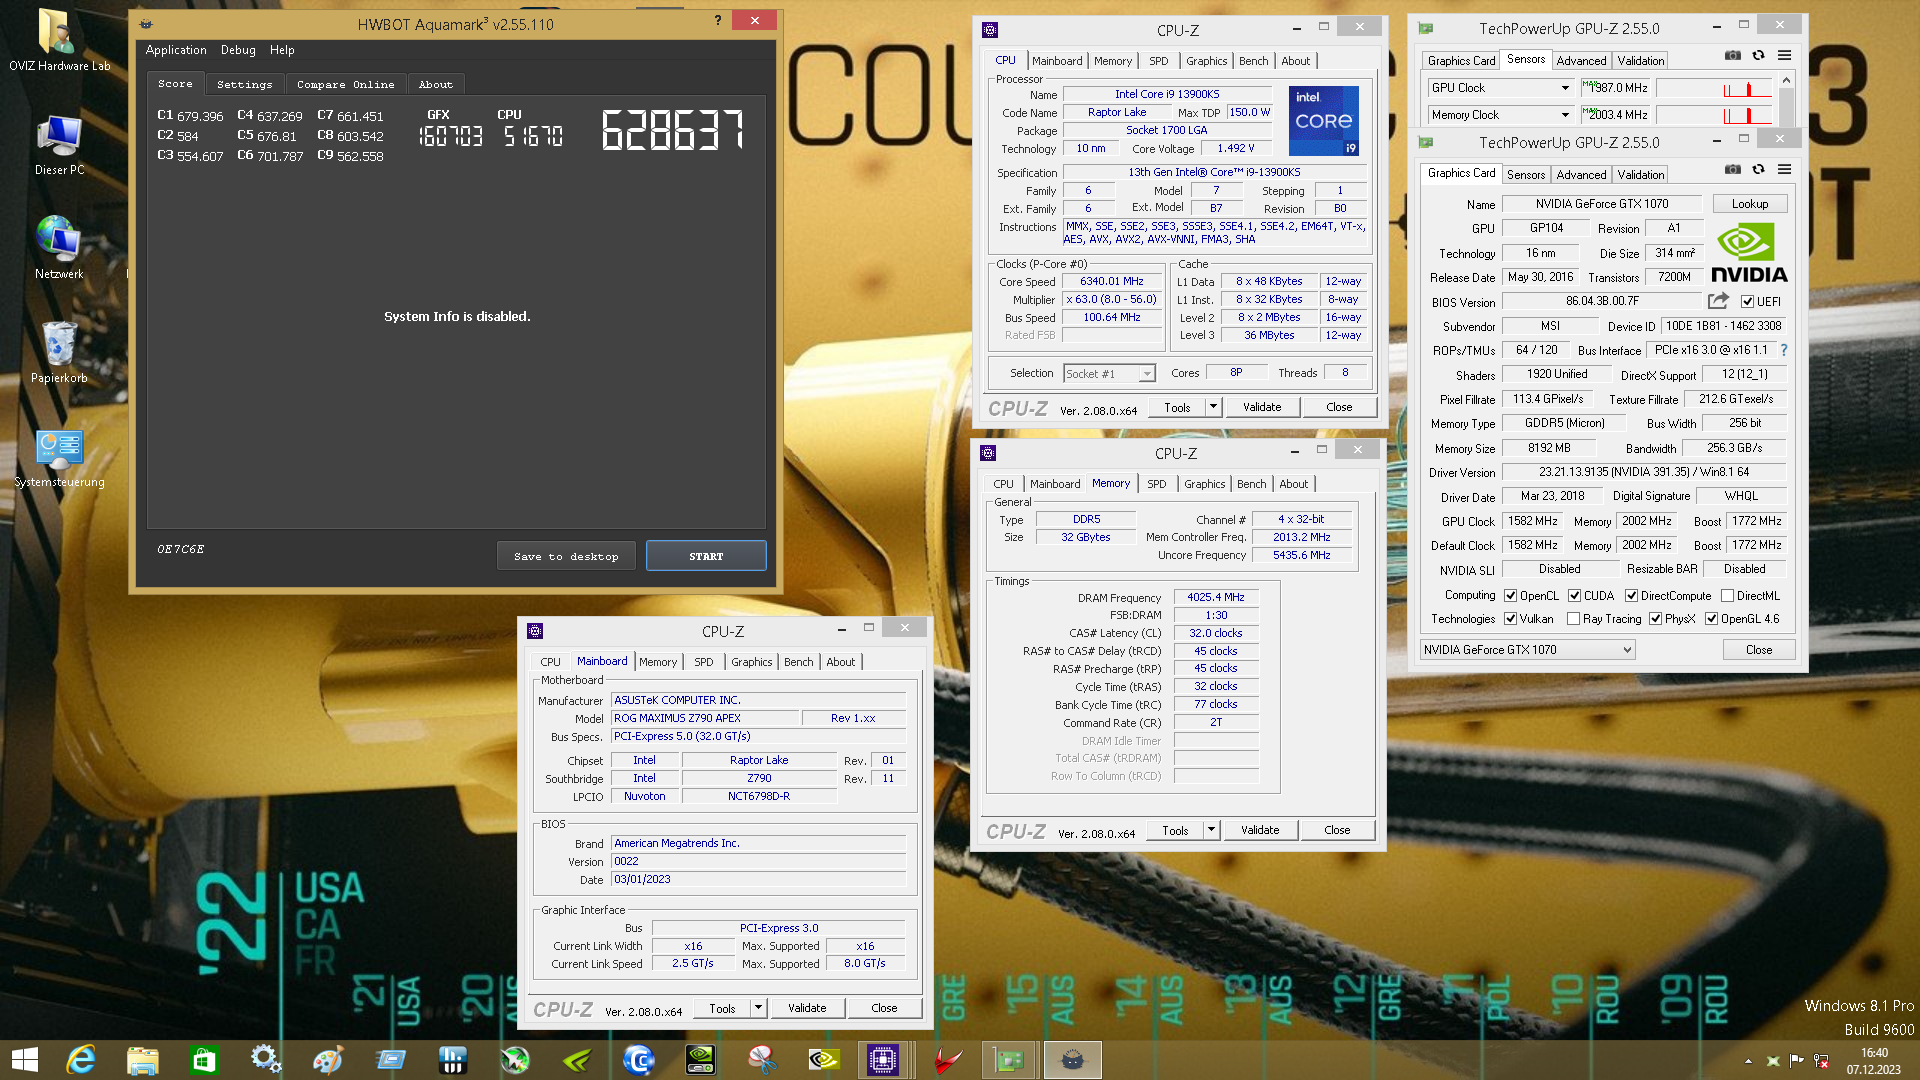Toggle PhysX checkbox
The height and width of the screenshot is (1080, 1920).
1655,619
